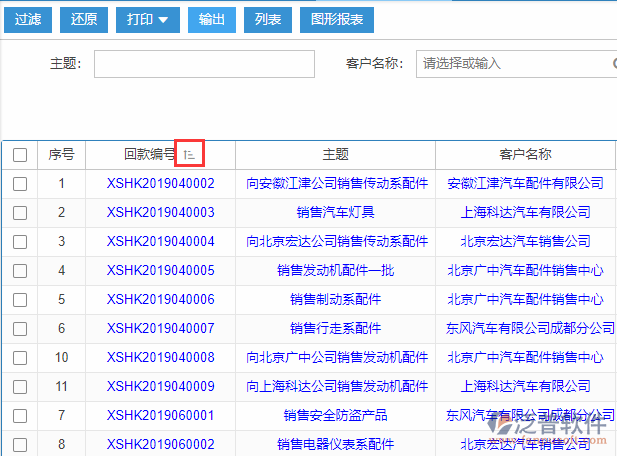Toggle the select-all checkbox in table header
The image size is (617, 456).
coord(20,155)
